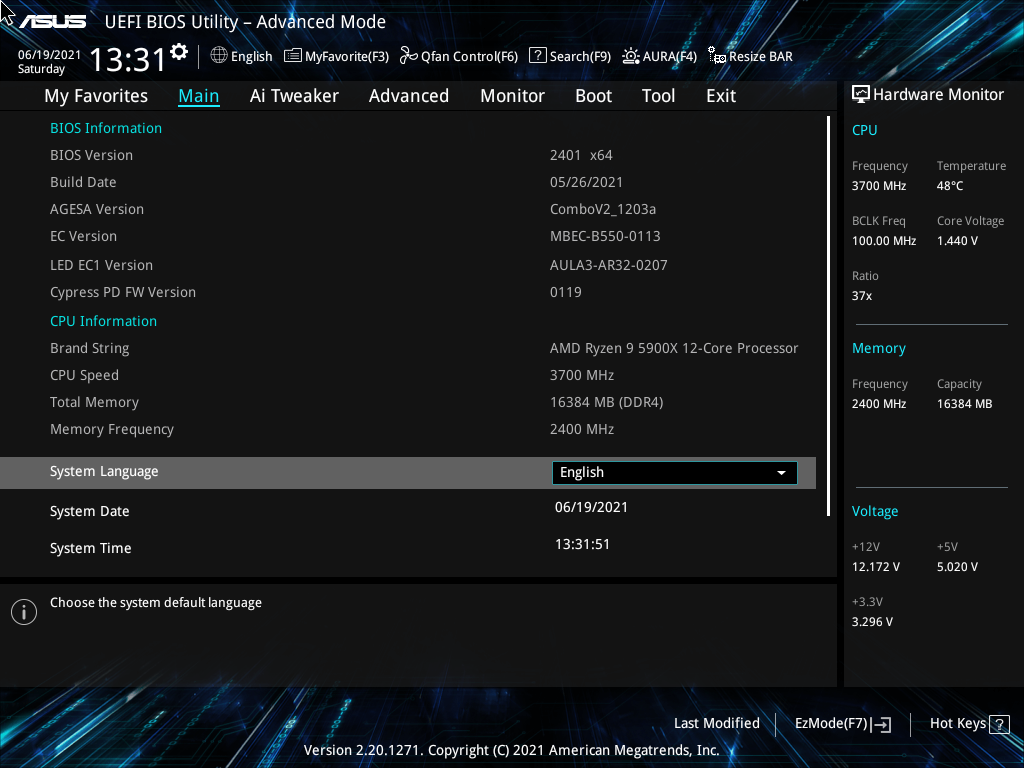
Task: Expand the English language selector arrow
Action: (x=782, y=472)
